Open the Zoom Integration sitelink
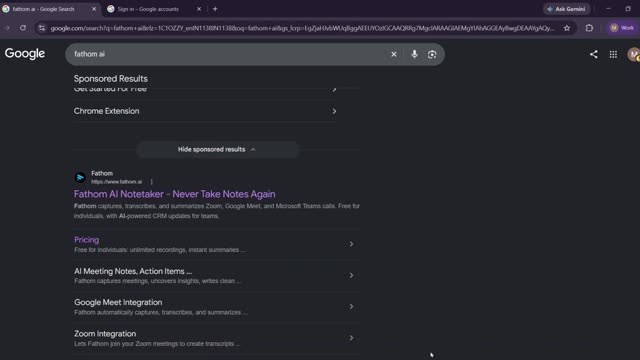 point(105,333)
